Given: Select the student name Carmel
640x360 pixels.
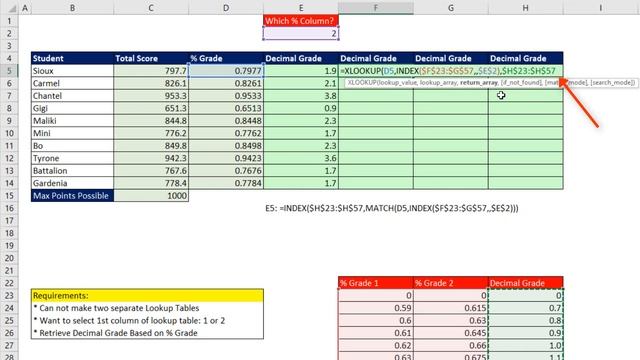Looking at the screenshot, I should pyautogui.click(x=72, y=83).
